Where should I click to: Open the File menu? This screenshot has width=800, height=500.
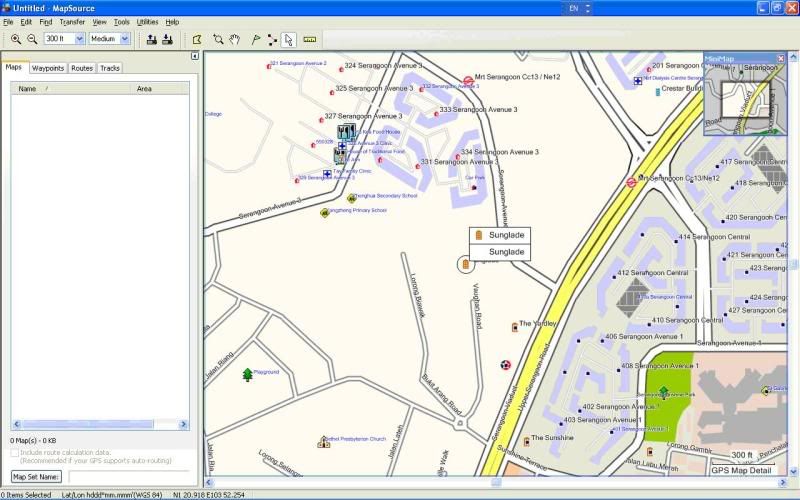coord(8,22)
